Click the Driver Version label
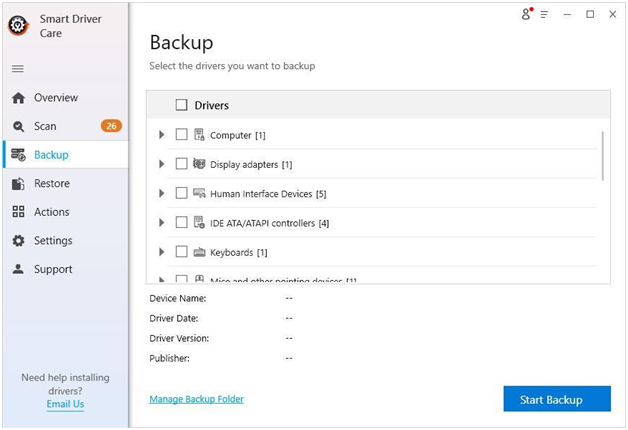Image resolution: width=628 pixels, height=430 pixels. pos(179,338)
